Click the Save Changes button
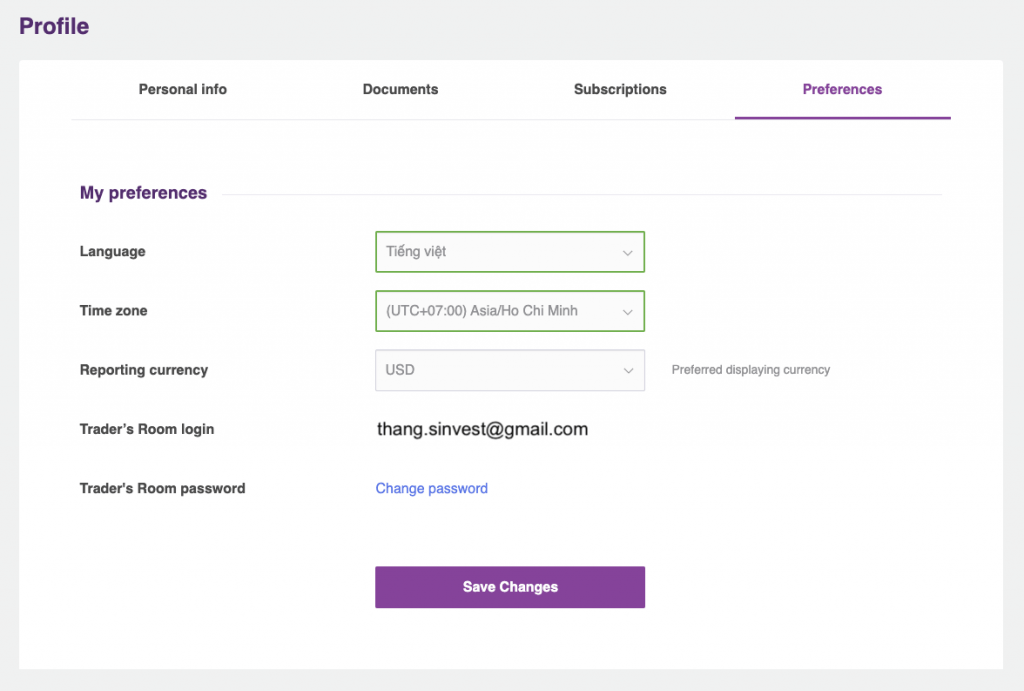The height and width of the screenshot is (691, 1024). point(510,587)
